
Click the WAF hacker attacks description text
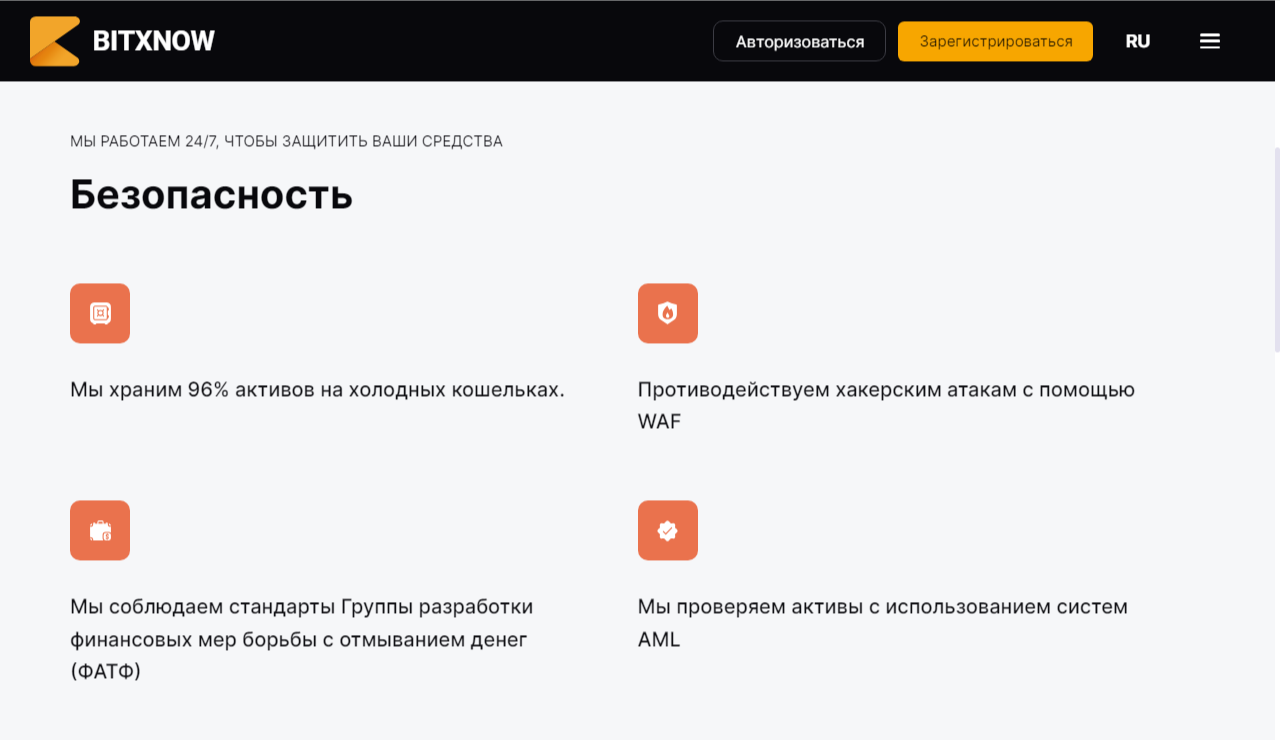tap(886, 405)
